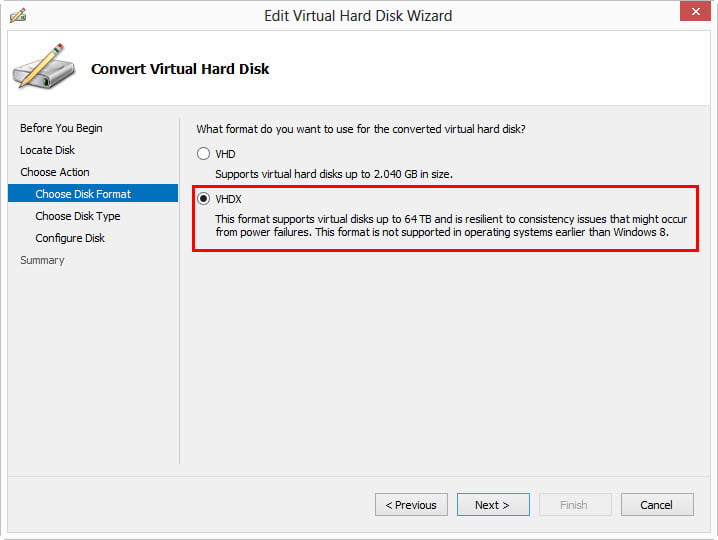Go to Before You Begin step

pyautogui.click(x=61, y=128)
